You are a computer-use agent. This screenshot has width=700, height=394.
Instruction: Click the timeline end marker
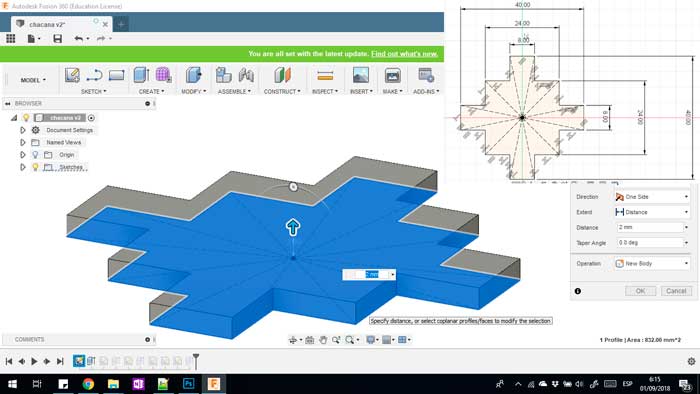pos(196,361)
